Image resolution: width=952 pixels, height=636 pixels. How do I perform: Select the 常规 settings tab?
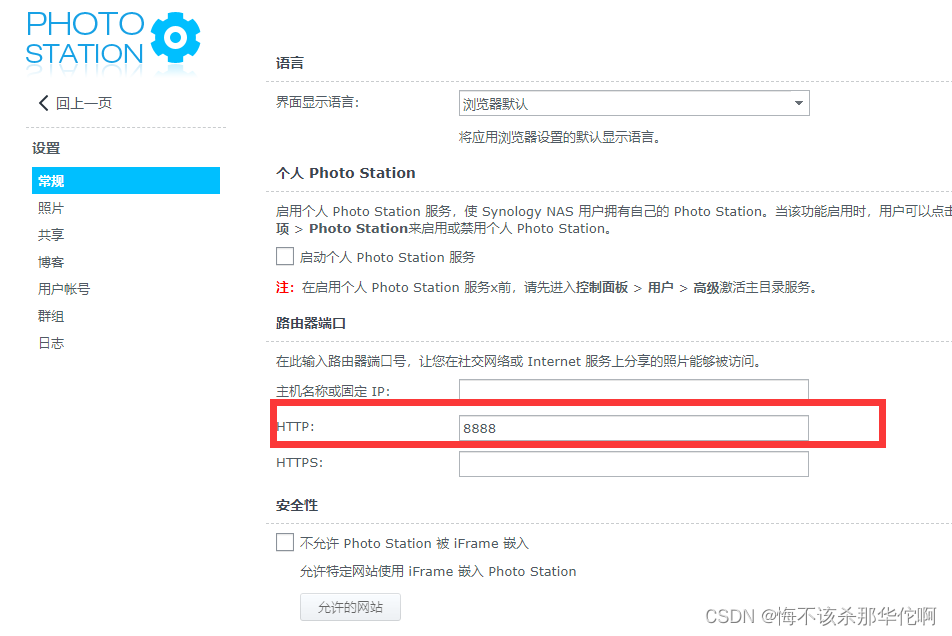[x=126, y=181]
